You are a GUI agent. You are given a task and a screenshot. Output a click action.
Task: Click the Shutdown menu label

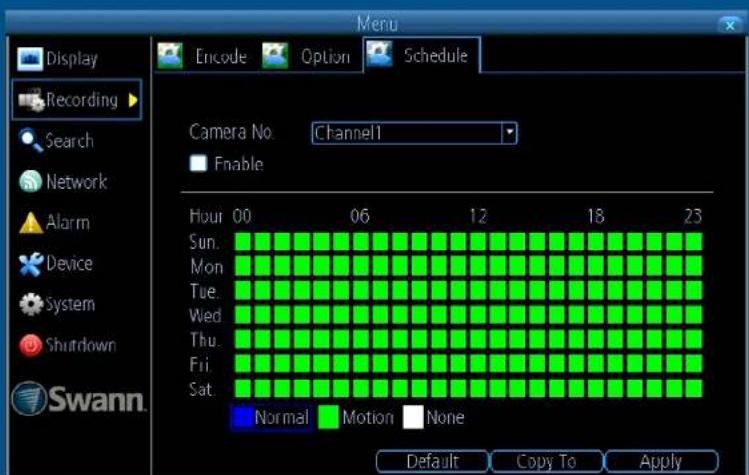(81, 345)
